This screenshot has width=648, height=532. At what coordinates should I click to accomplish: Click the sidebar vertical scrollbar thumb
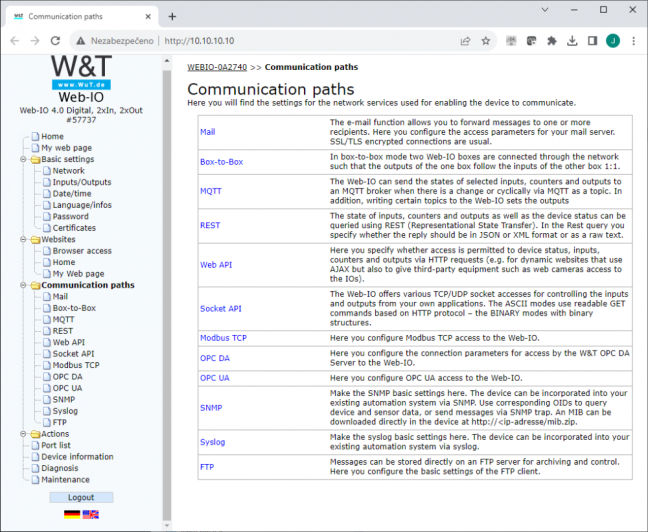pos(167,294)
